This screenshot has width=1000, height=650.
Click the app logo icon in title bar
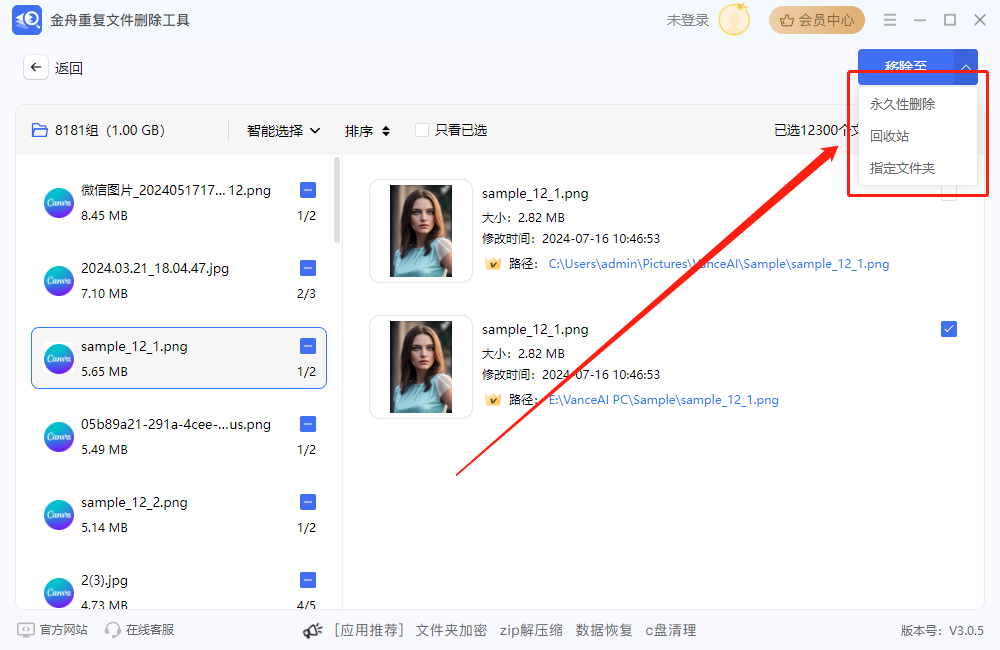(x=27, y=20)
